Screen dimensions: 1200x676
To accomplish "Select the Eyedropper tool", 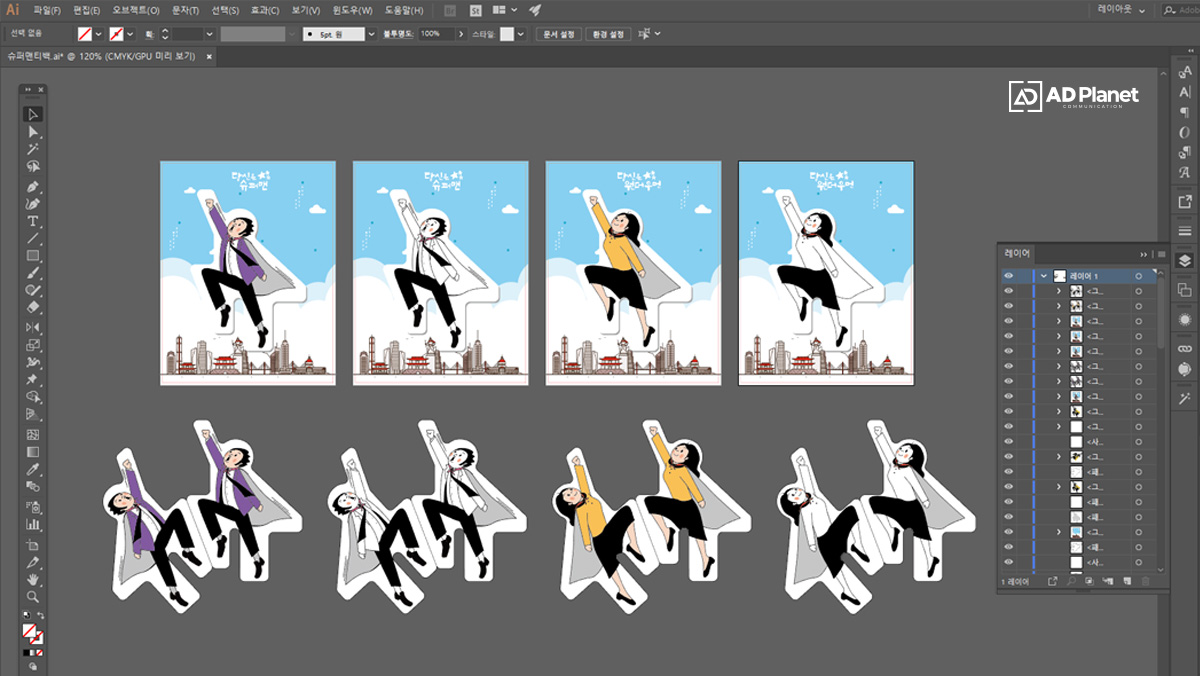I will tap(33, 469).
